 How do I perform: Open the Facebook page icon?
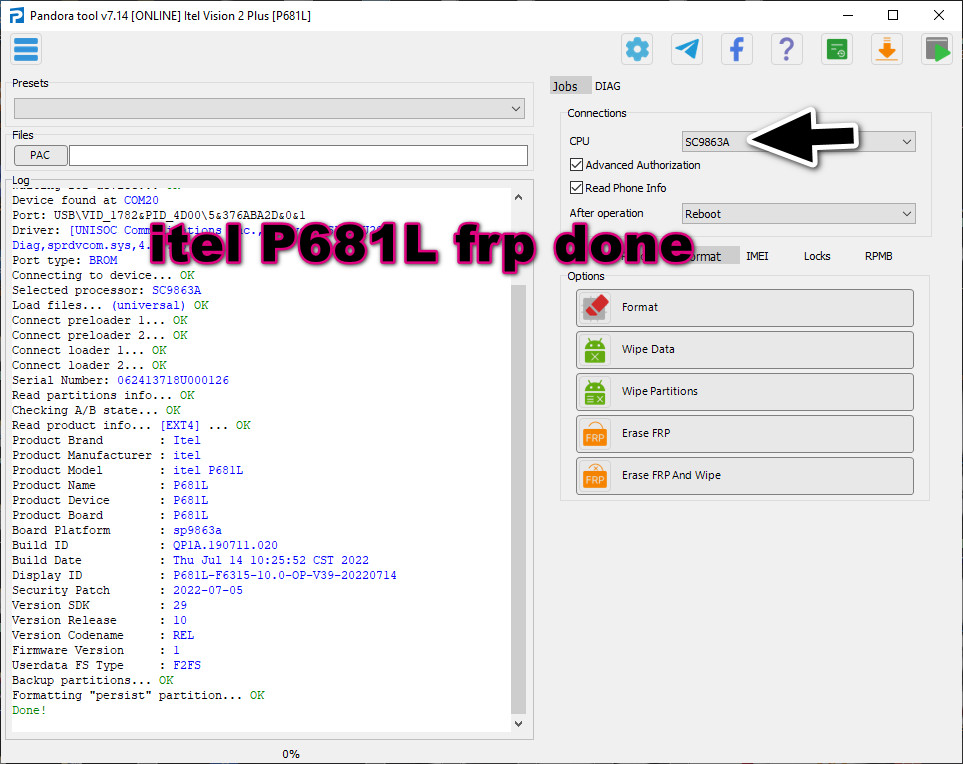click(x=736, y=49)
